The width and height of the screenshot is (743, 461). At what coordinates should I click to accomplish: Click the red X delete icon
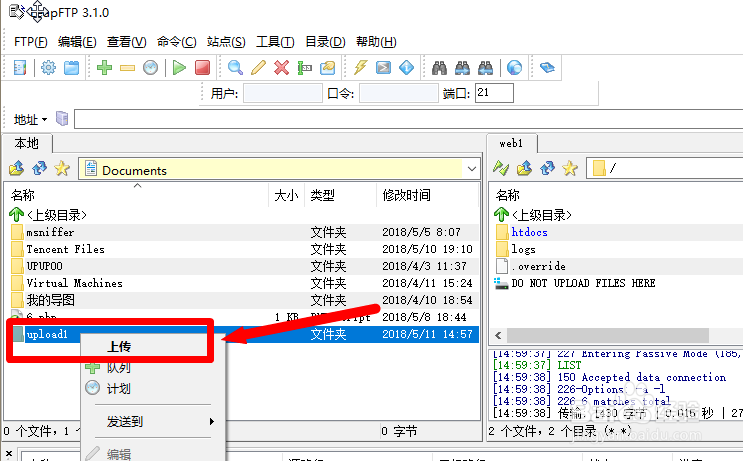pos(281,68)
